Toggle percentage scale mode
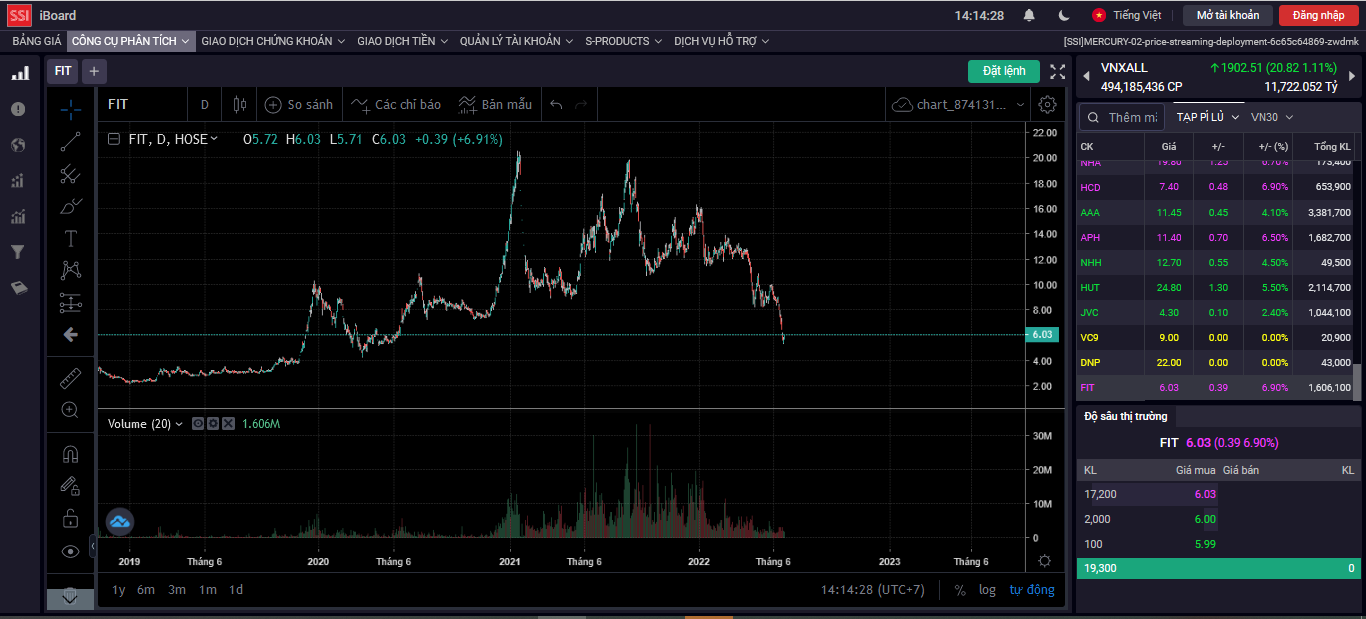Viewport: 1366px width, 619px height. coord(960,590)
